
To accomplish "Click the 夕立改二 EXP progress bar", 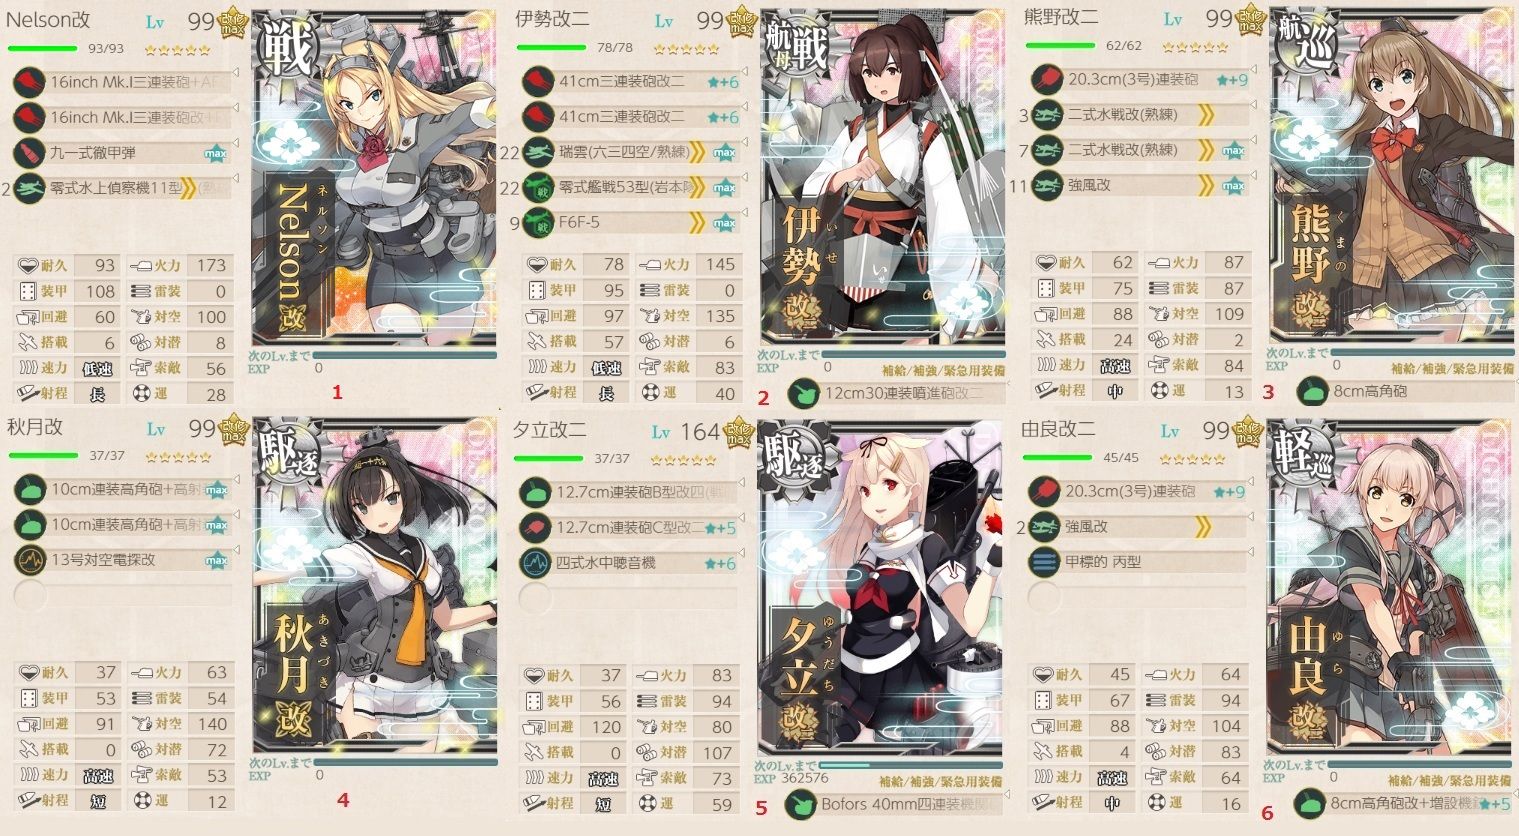I will pyautogui.click(x=910, y=765).
